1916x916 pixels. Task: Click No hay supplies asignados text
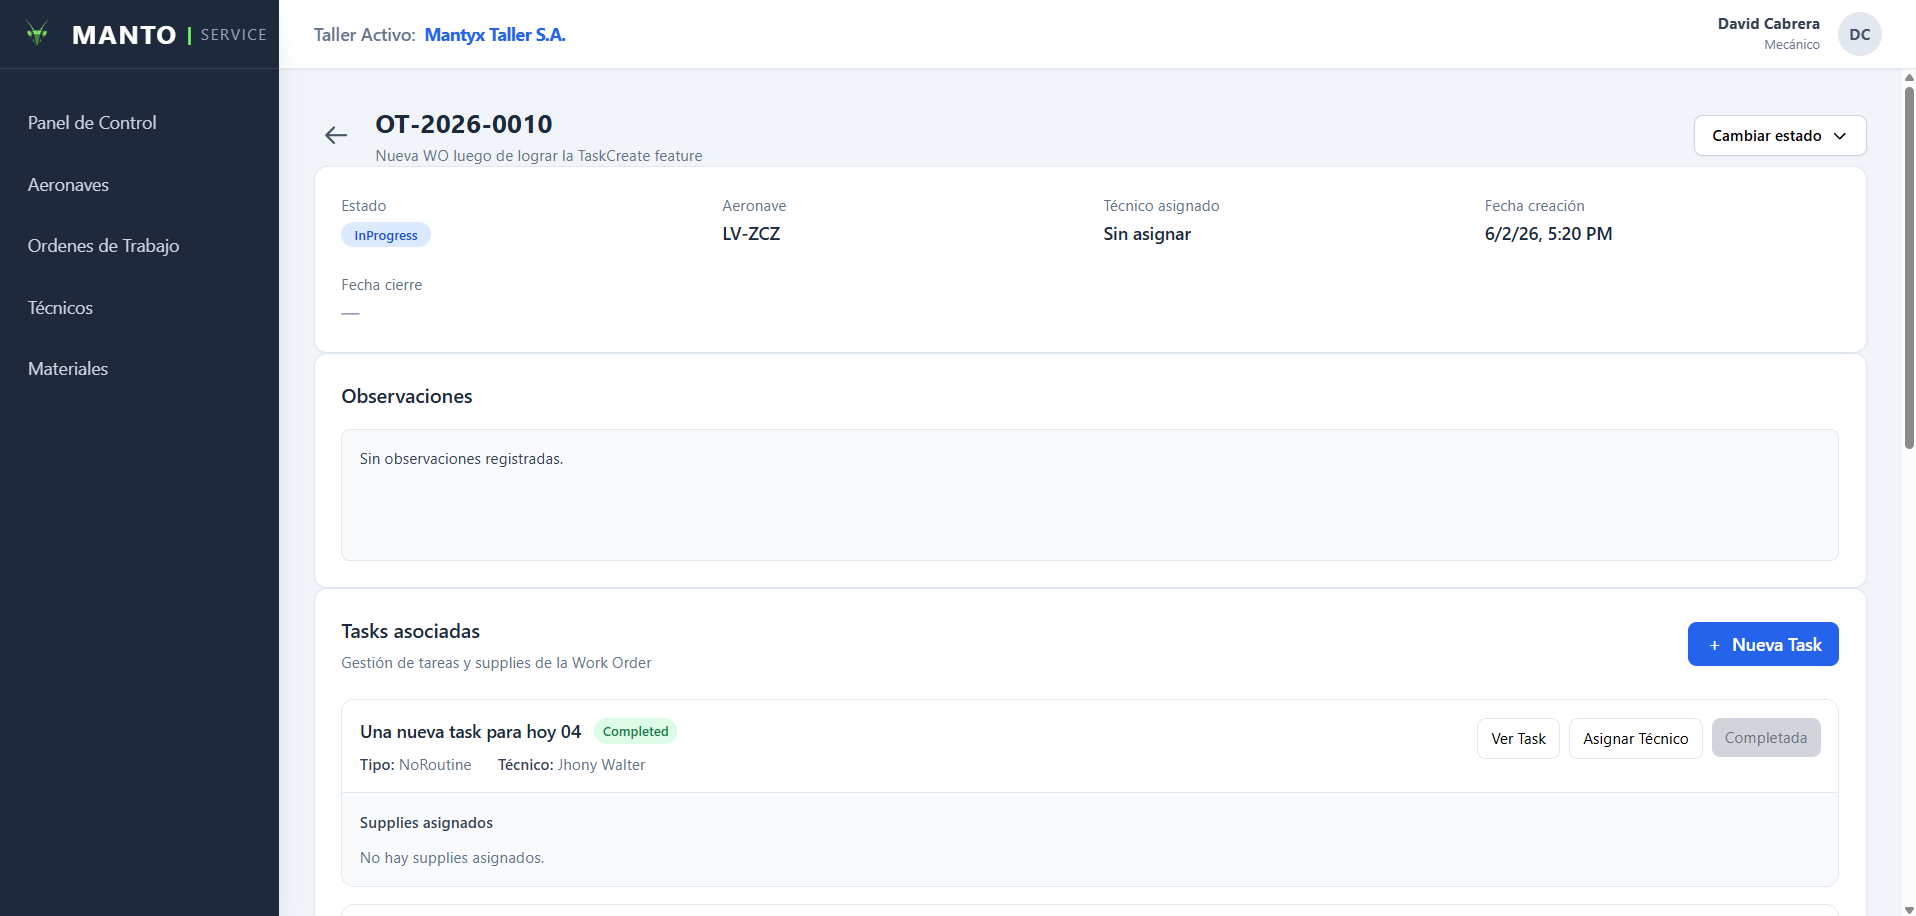[452, 858]
